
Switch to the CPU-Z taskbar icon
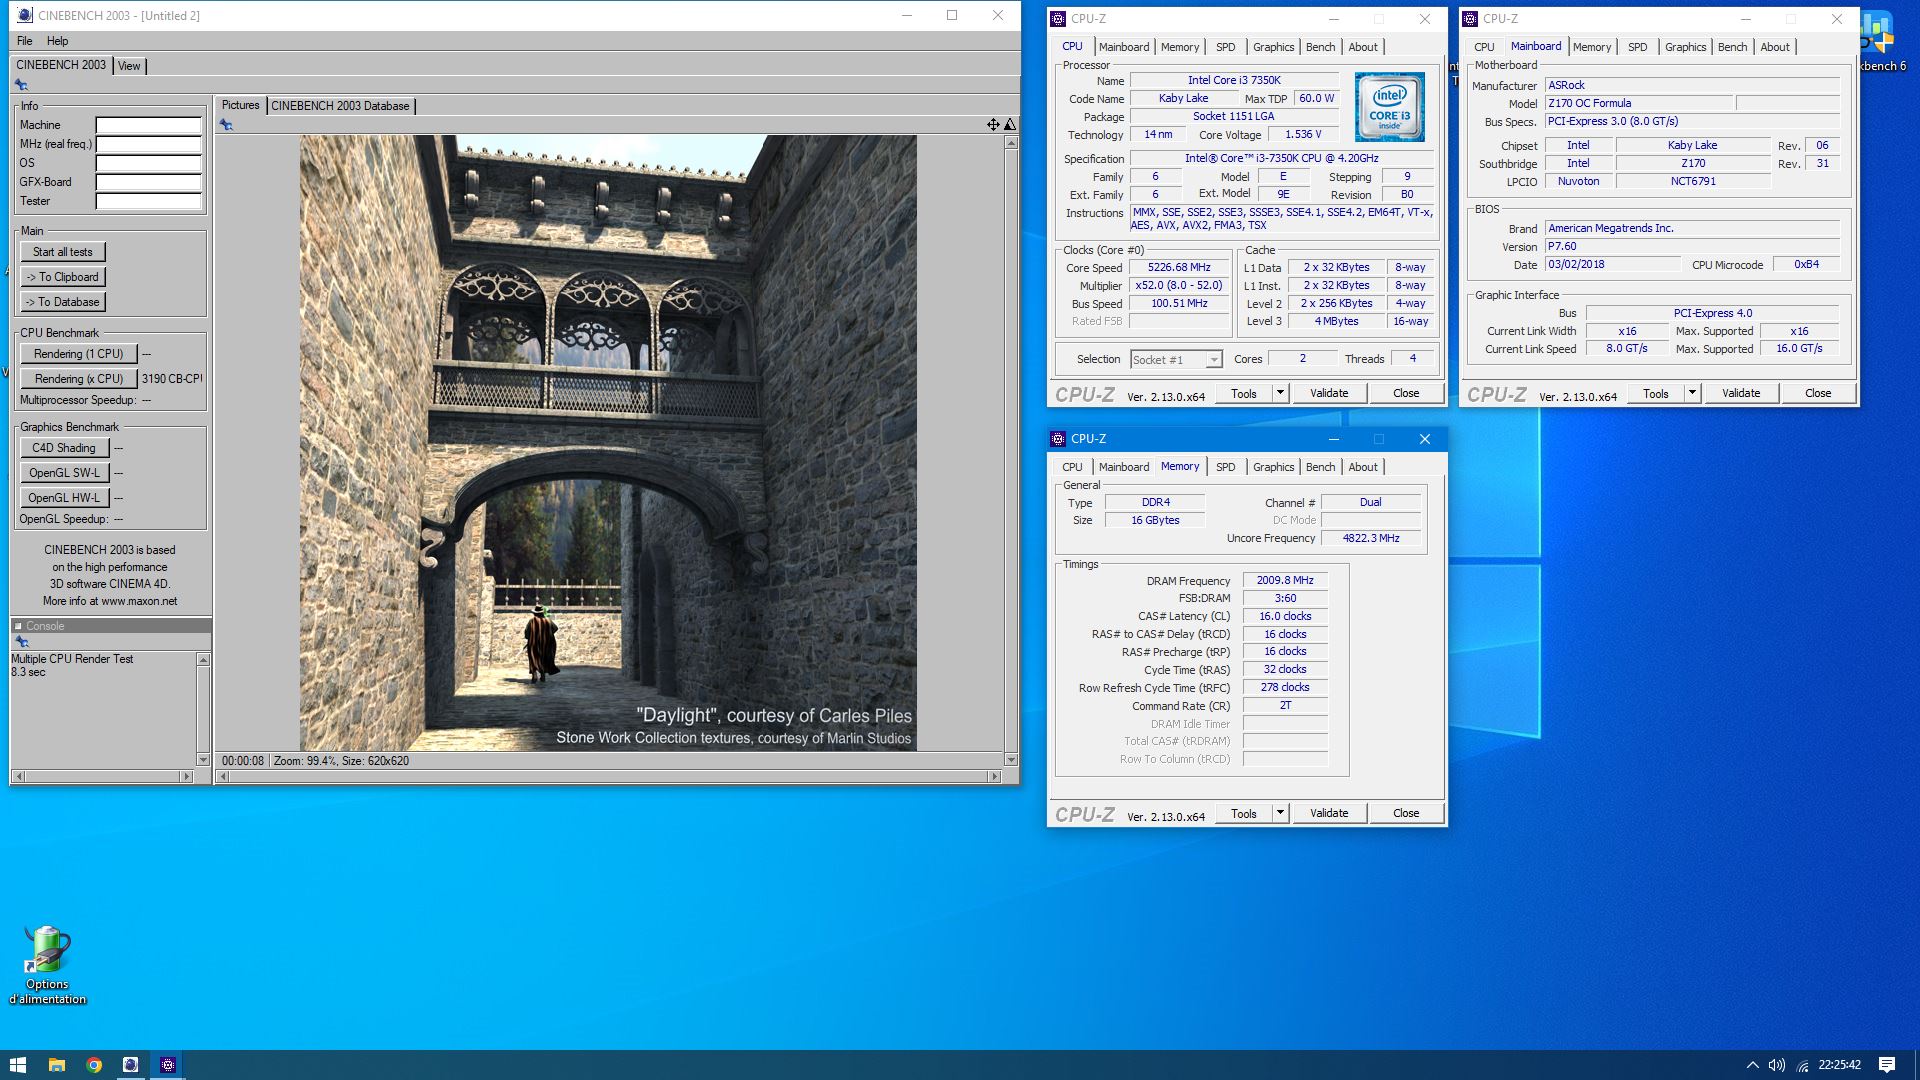(x=167, y=1065)
